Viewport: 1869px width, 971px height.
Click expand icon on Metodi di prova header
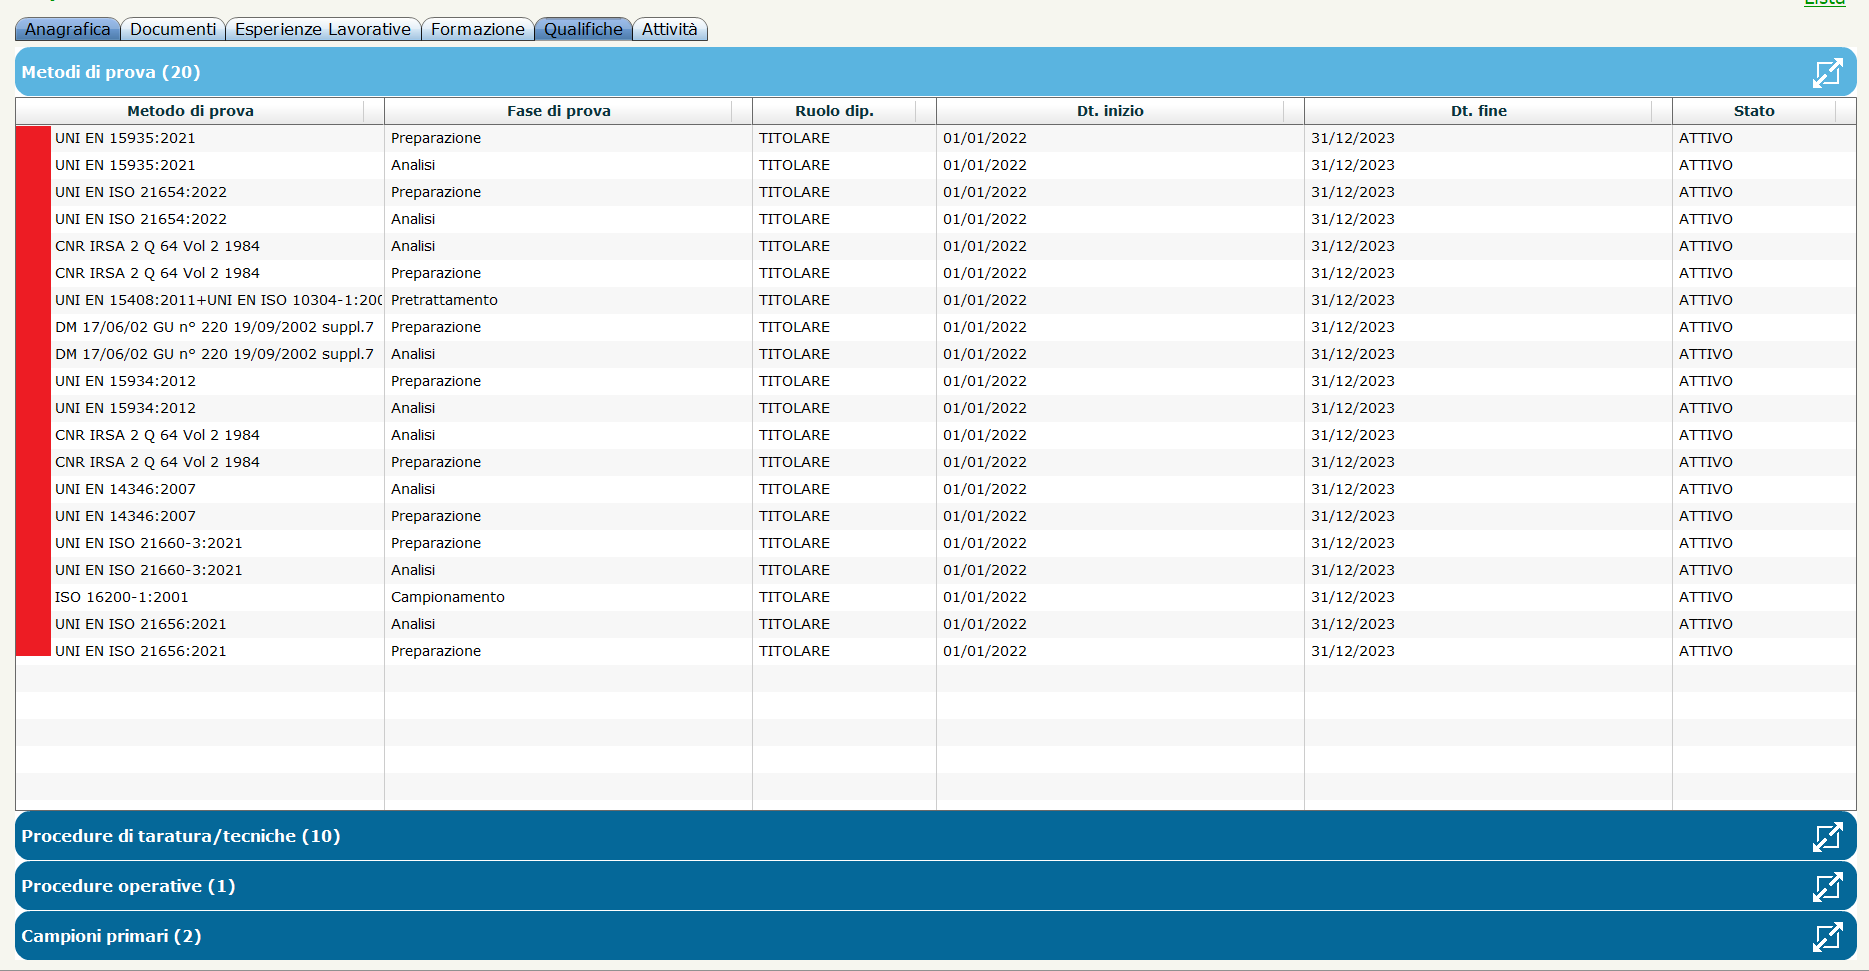click(1827, 73)
